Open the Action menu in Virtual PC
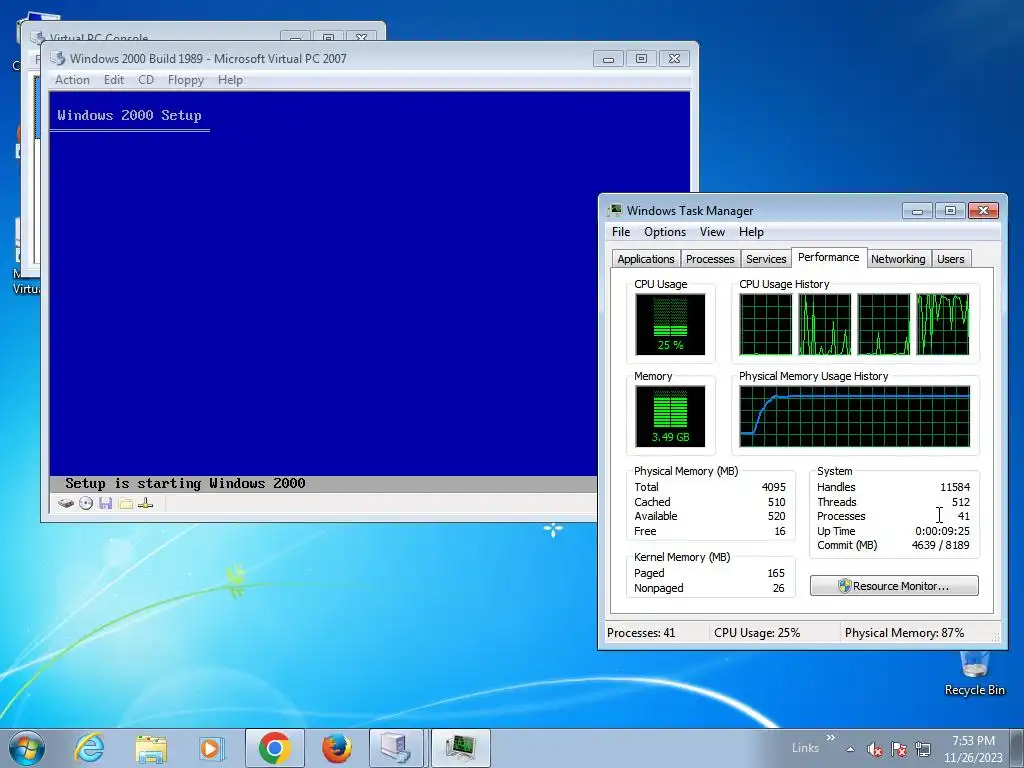The width and height of the screenshot is (1024, 768). click(72, 80)
